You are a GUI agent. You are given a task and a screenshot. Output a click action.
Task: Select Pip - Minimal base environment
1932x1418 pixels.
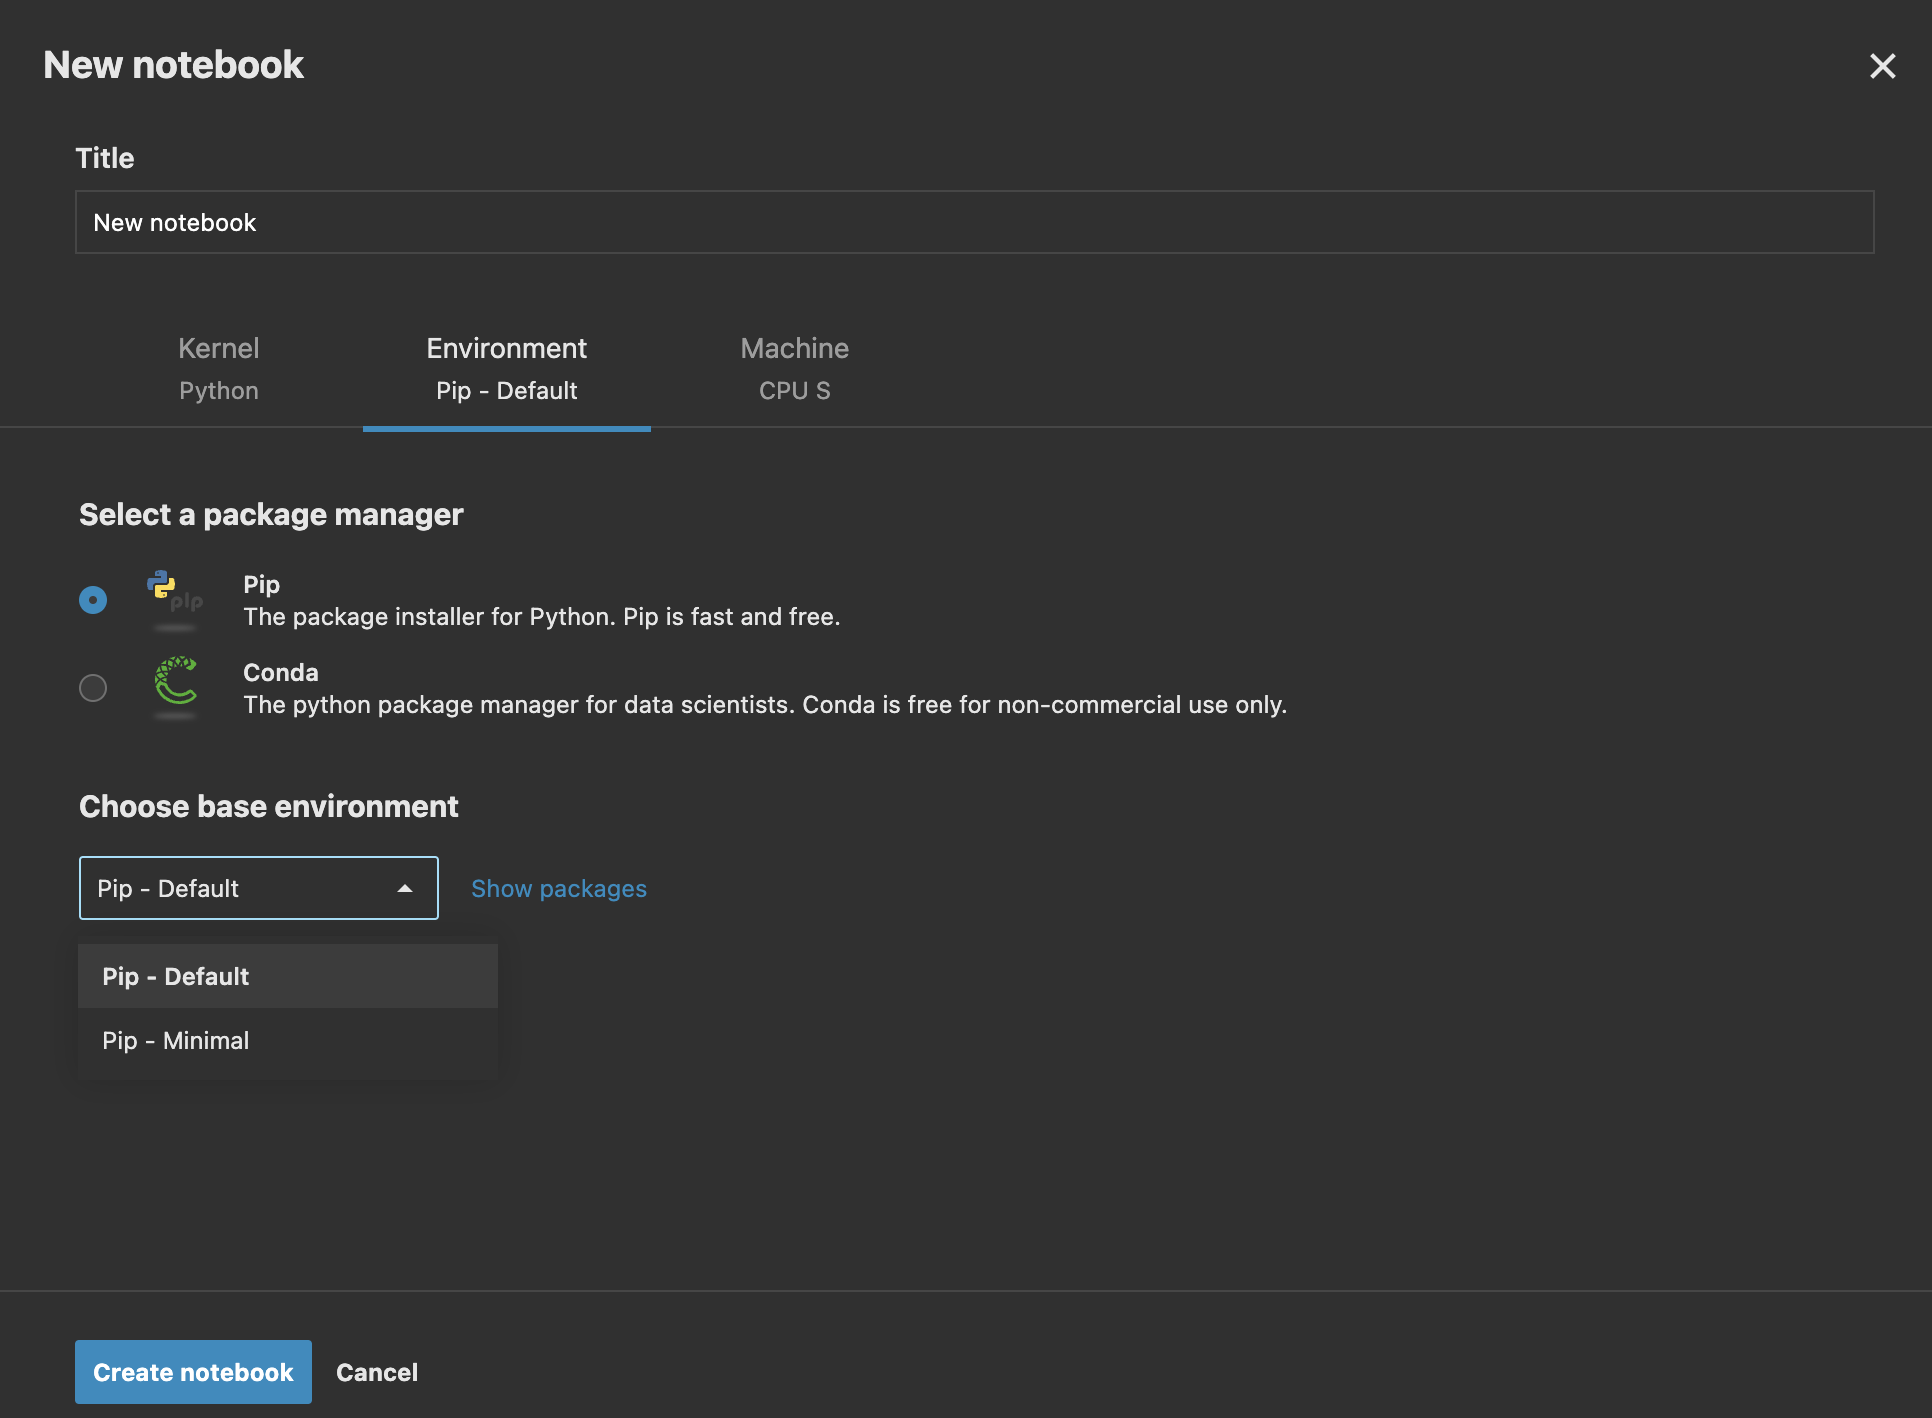click(x=175, y=1040)
